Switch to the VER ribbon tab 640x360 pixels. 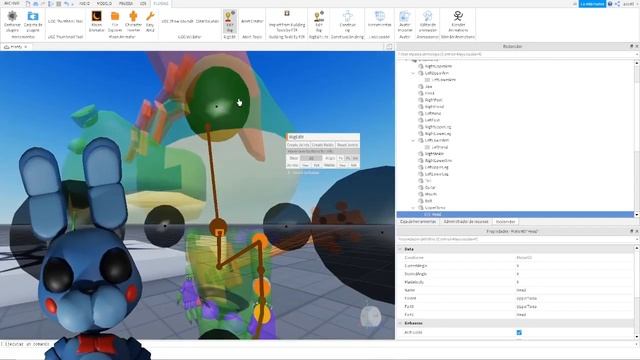[x=143, y=3]
